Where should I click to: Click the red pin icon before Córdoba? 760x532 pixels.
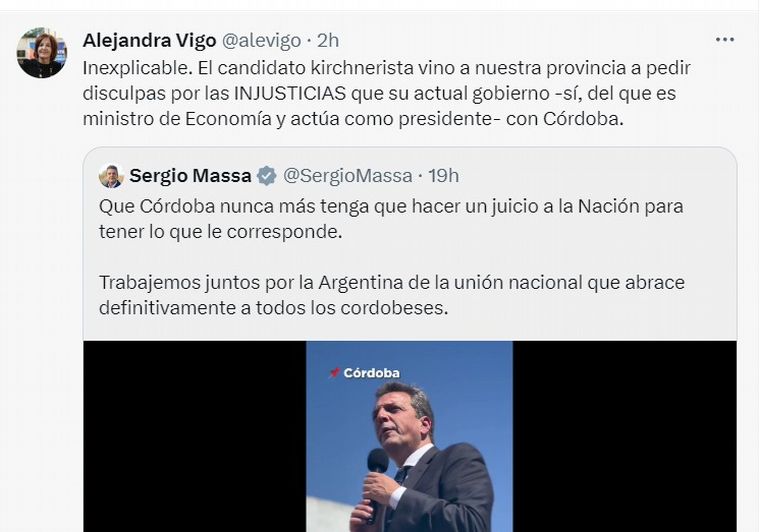click(334, 373)
